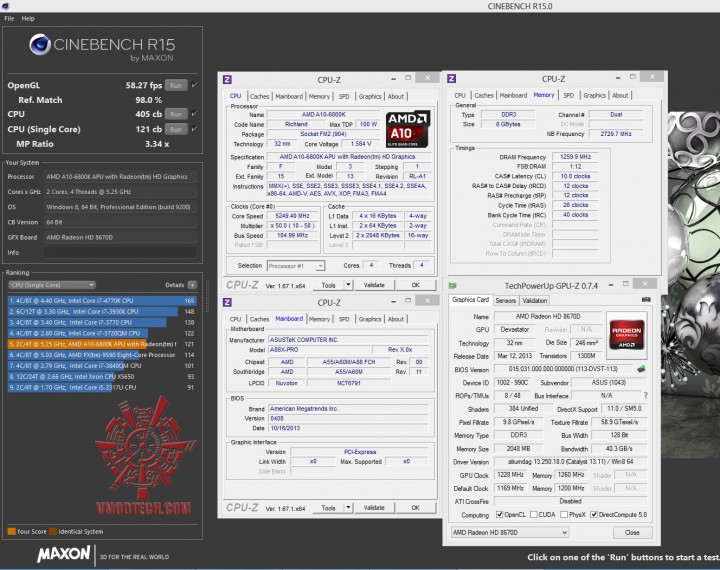Open the Processor #1 selection dropdown
720x570 pixels.
[296, 266]
